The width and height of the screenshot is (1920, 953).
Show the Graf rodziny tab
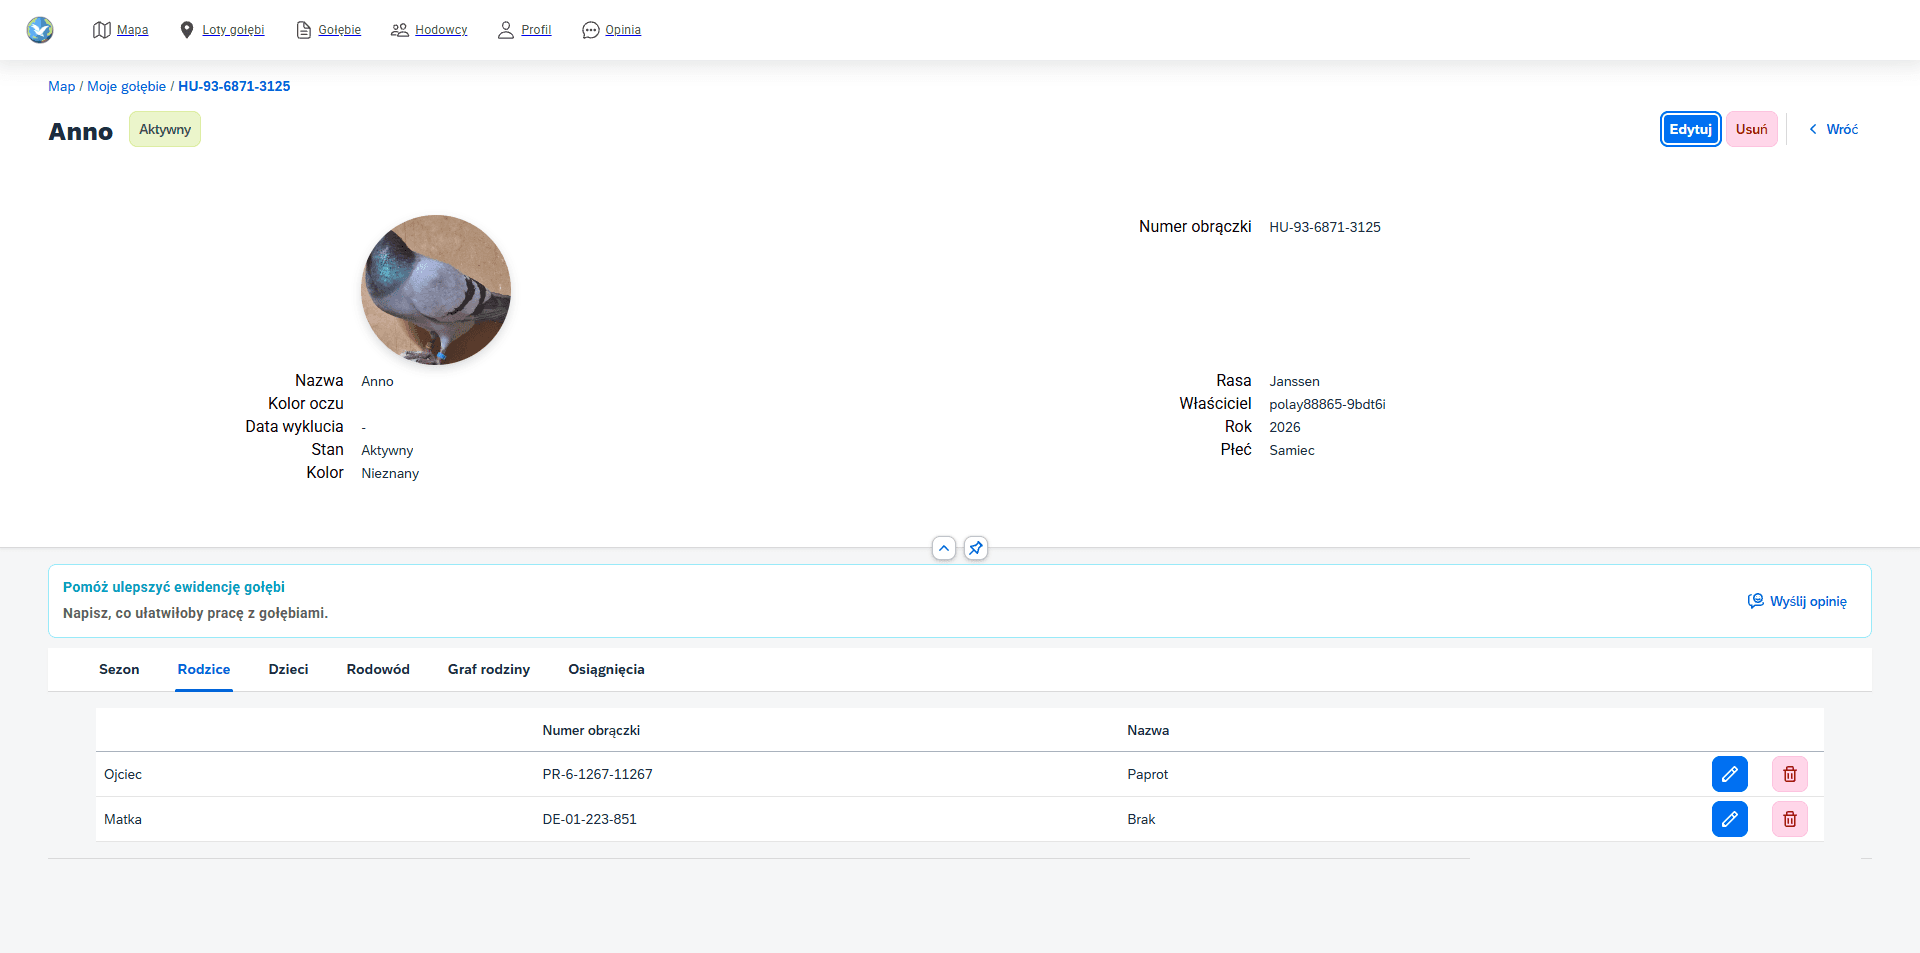click(489, 669)
